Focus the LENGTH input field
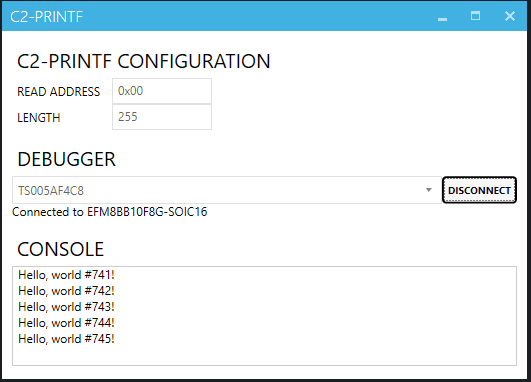This screenshot has height=382, width=531. 162,117
